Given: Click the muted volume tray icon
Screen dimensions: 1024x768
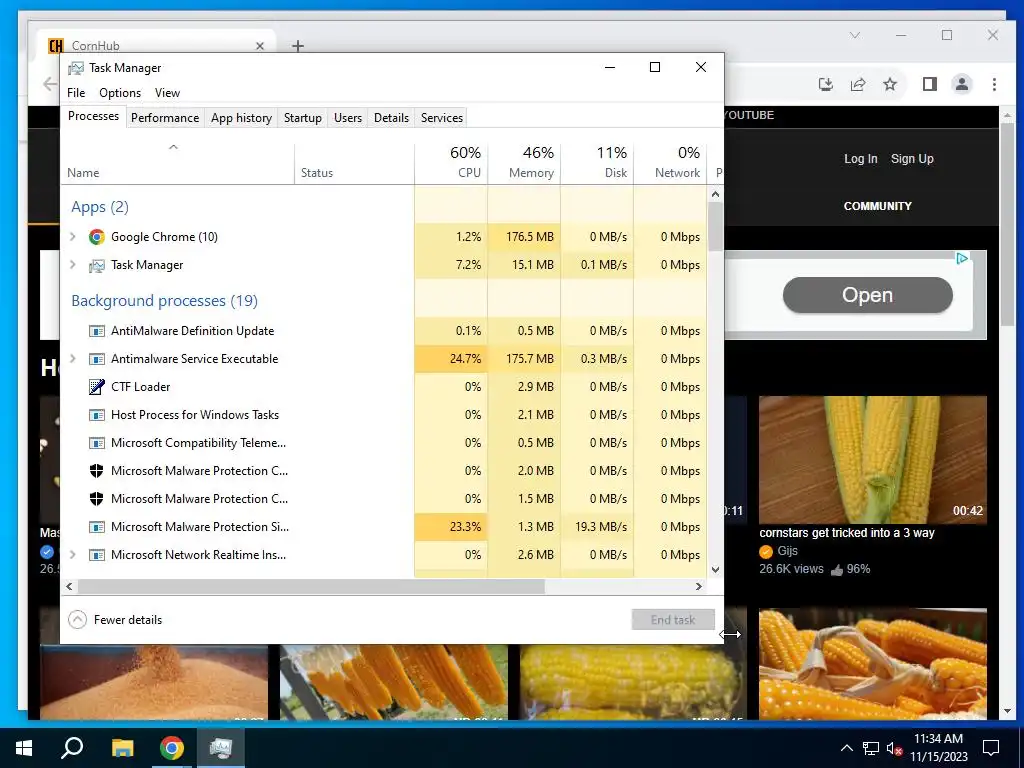Looking at the screenshot, I should pos(894,748).
